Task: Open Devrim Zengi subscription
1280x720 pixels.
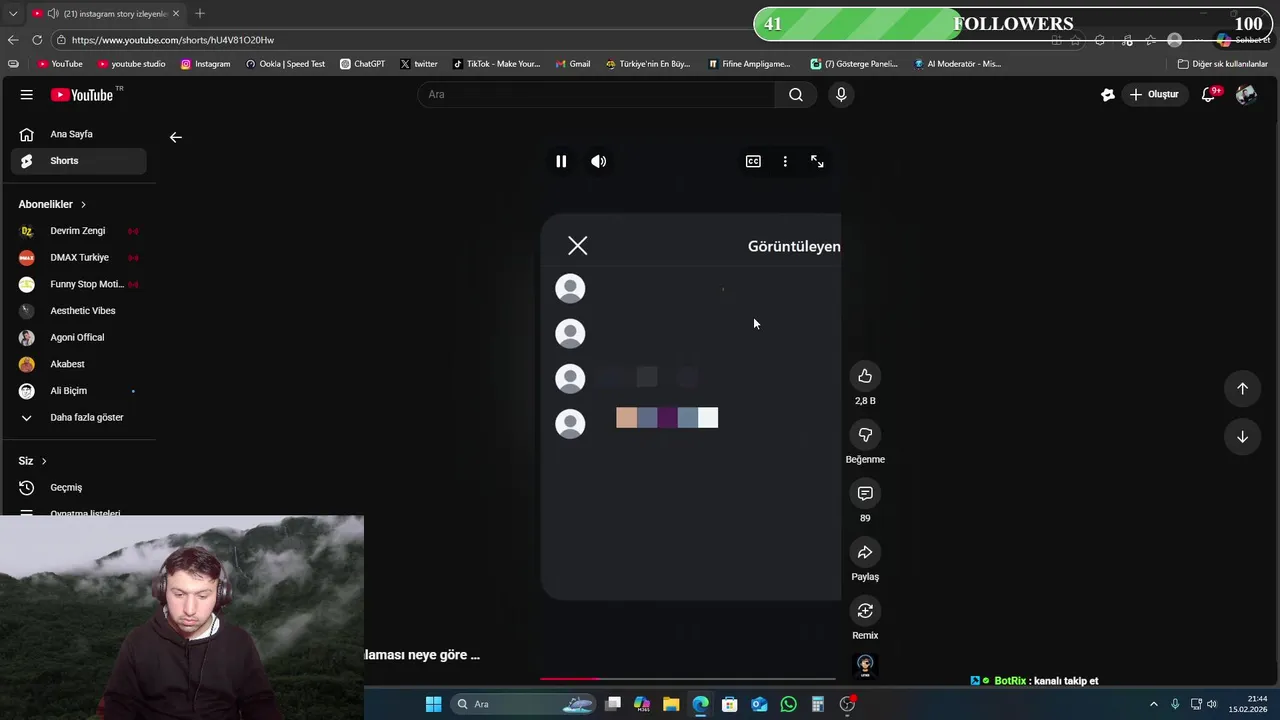Action: point(78,231)
